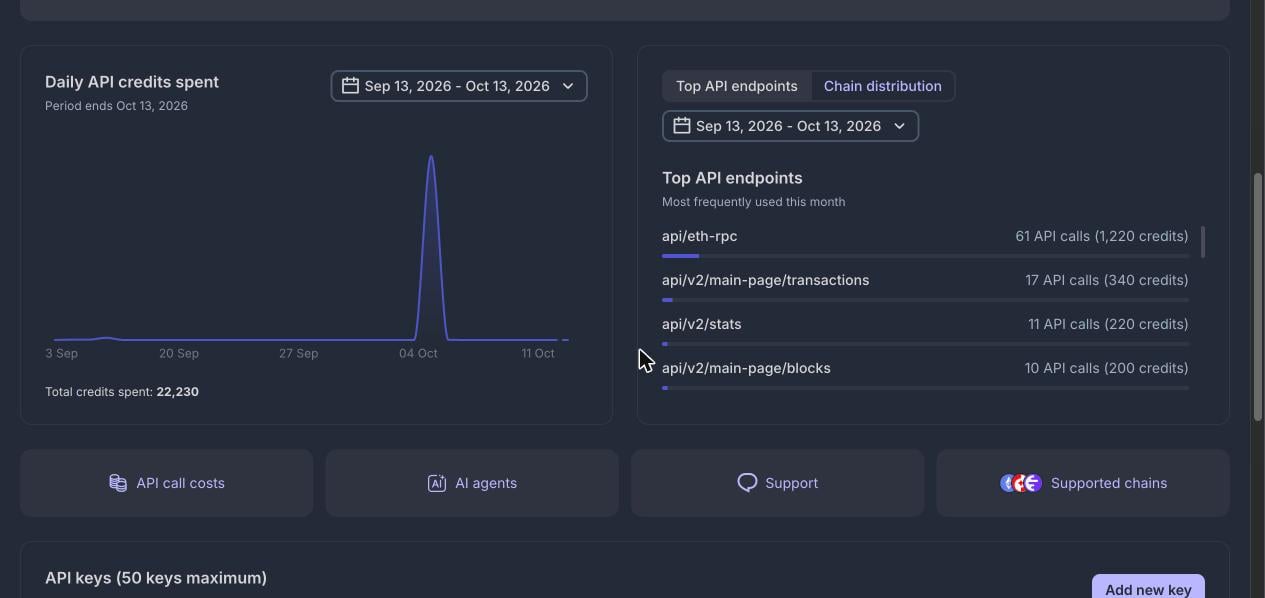Open the API call costs card

166,483
